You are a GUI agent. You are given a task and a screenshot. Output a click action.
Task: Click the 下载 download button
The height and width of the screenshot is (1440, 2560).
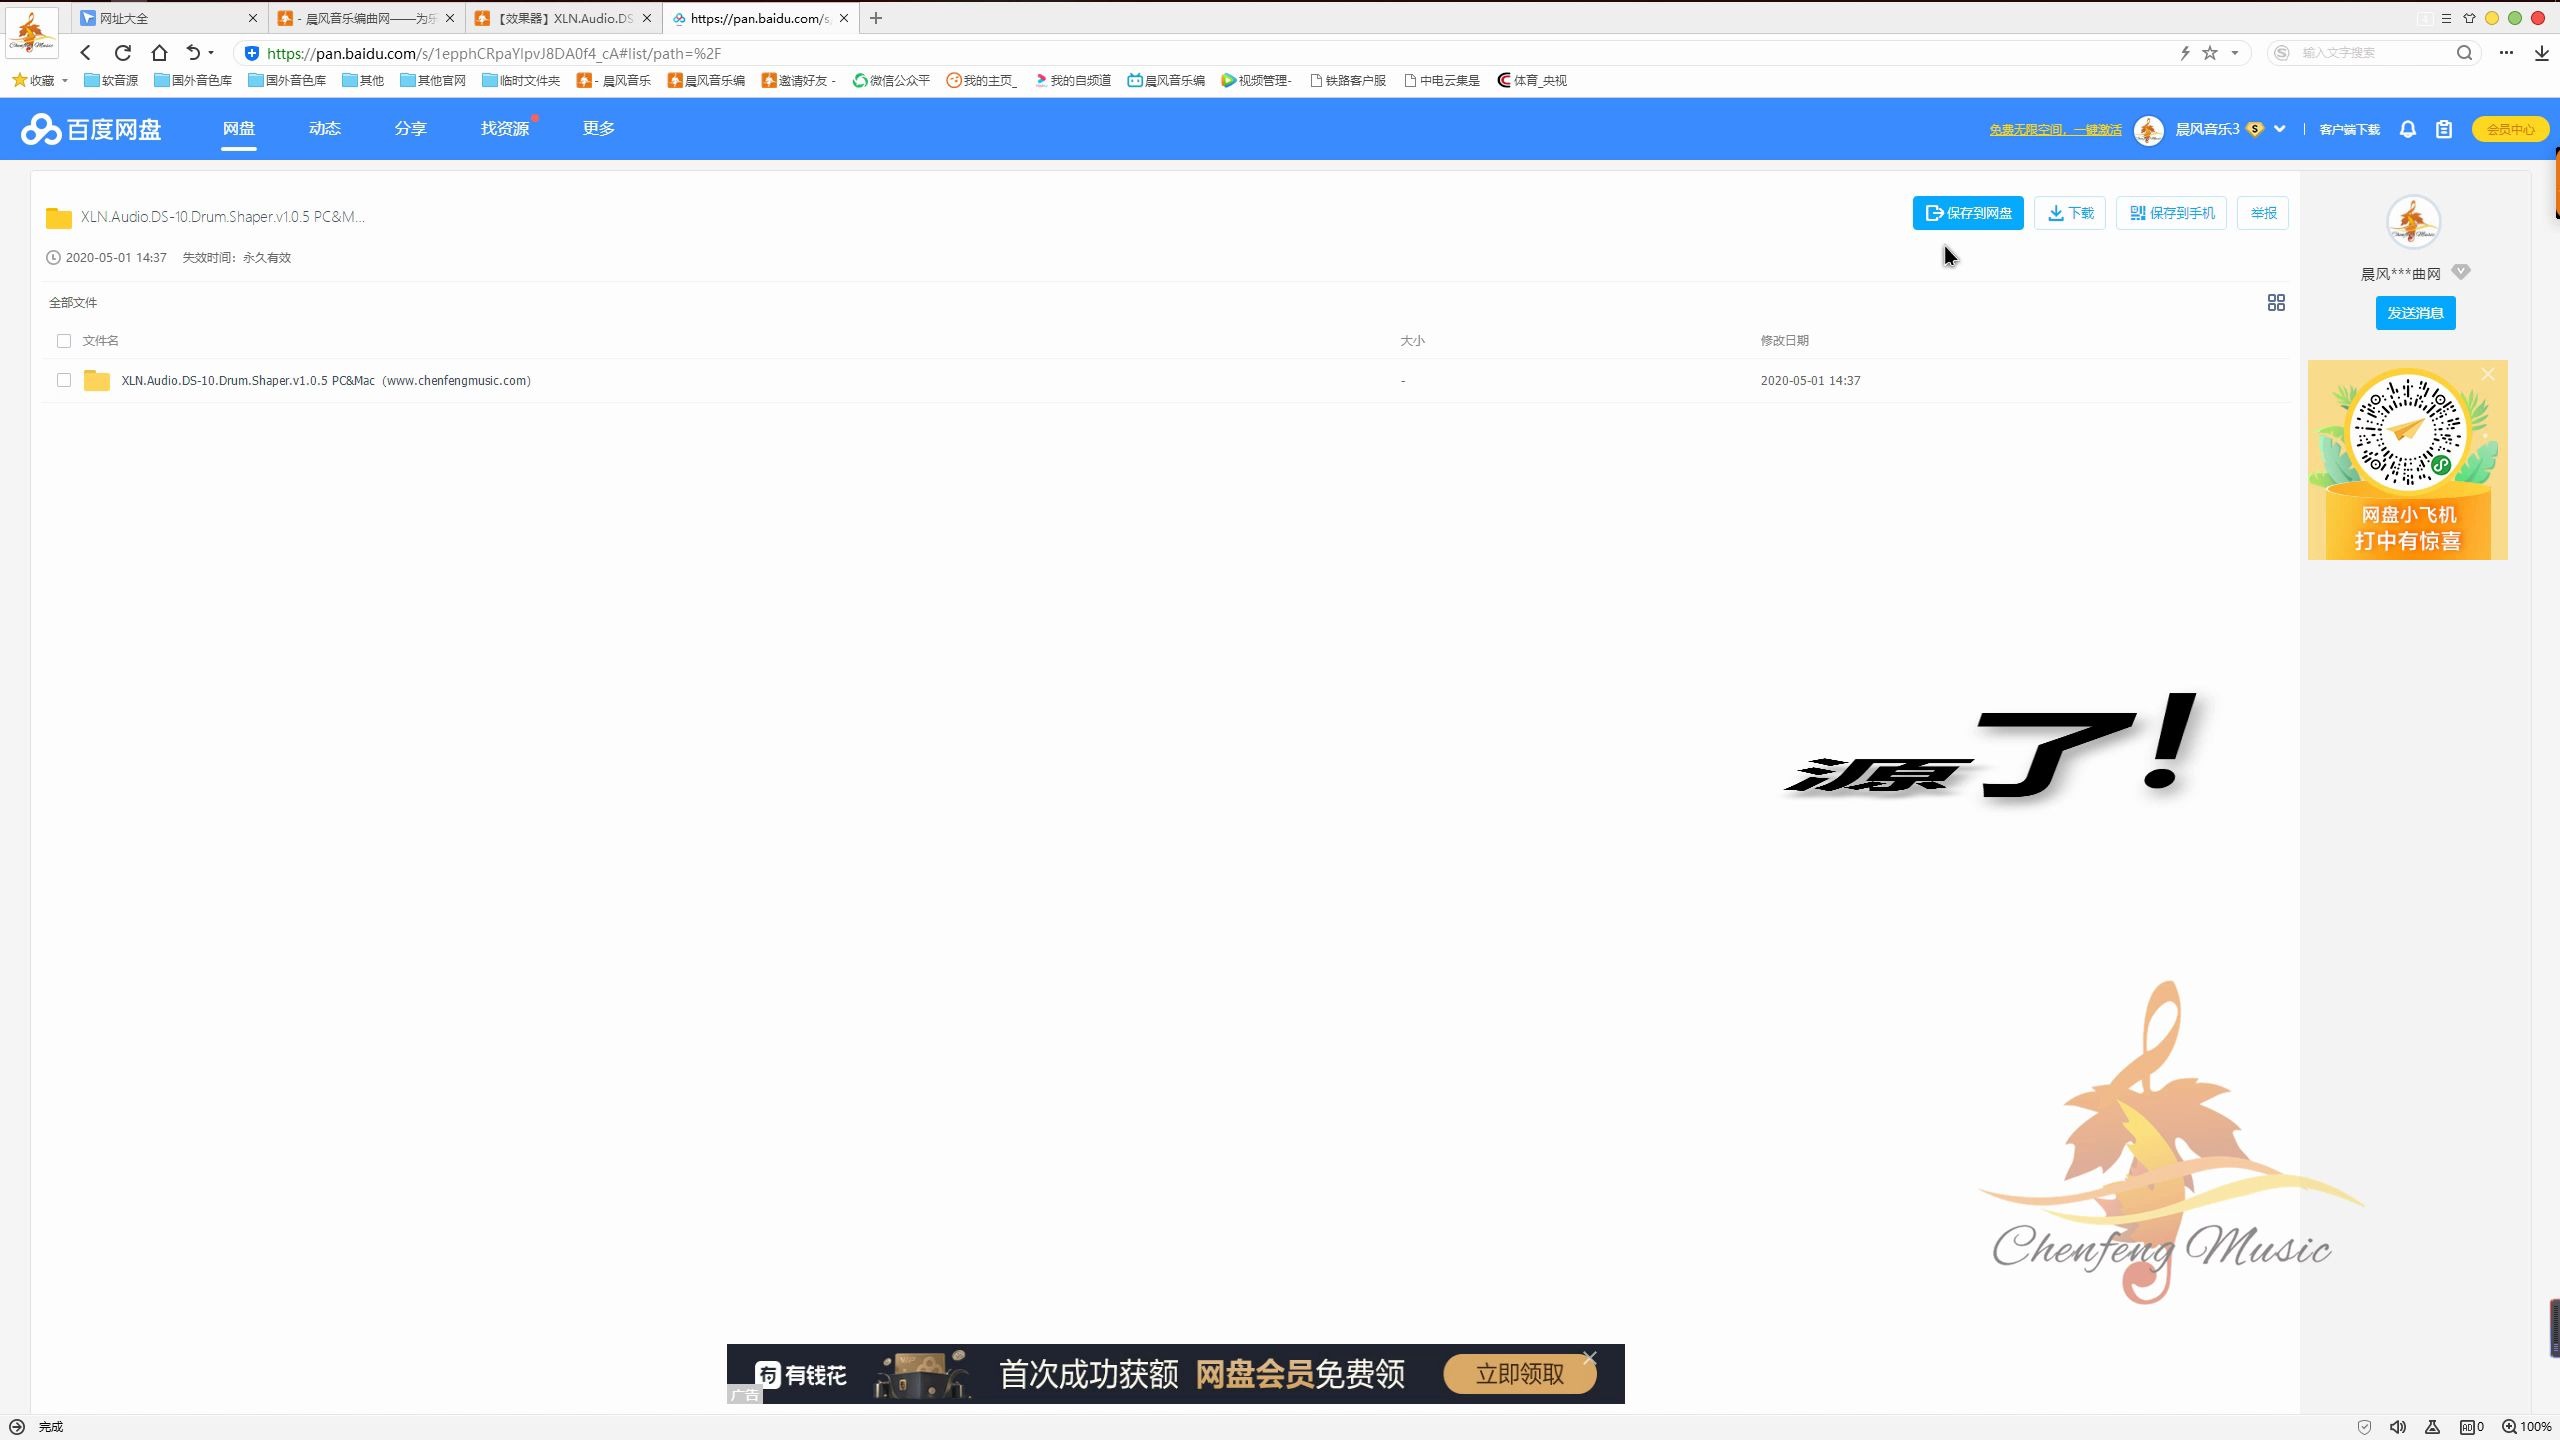click(2070, 213)
